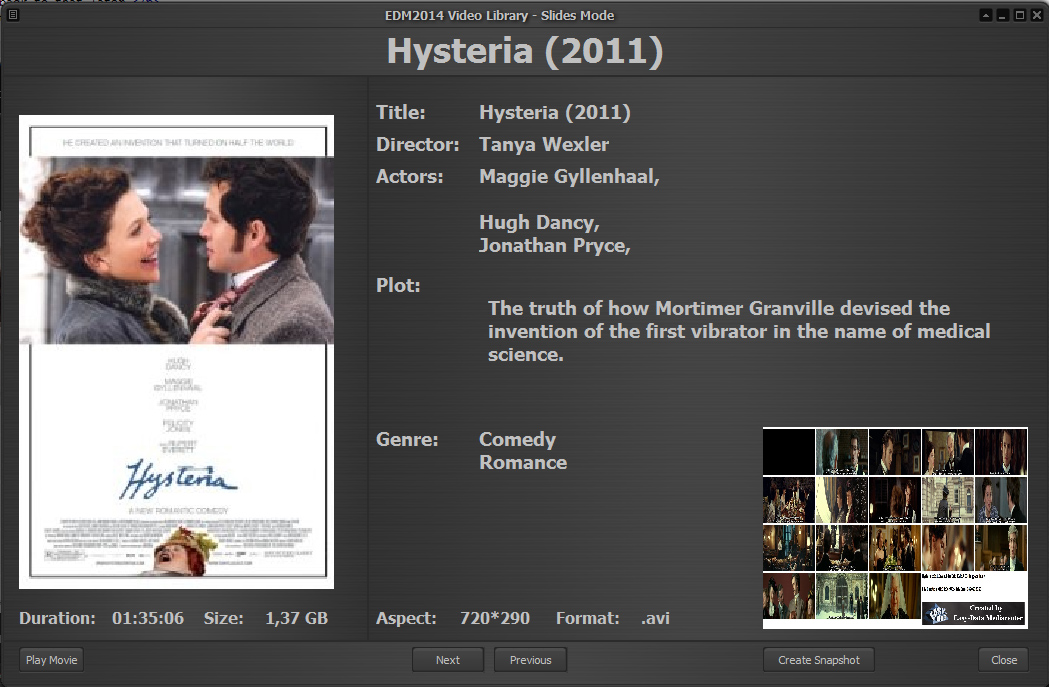
Task: Minimize the EDM2014 Video Library window
Action: pos(1002,15)
